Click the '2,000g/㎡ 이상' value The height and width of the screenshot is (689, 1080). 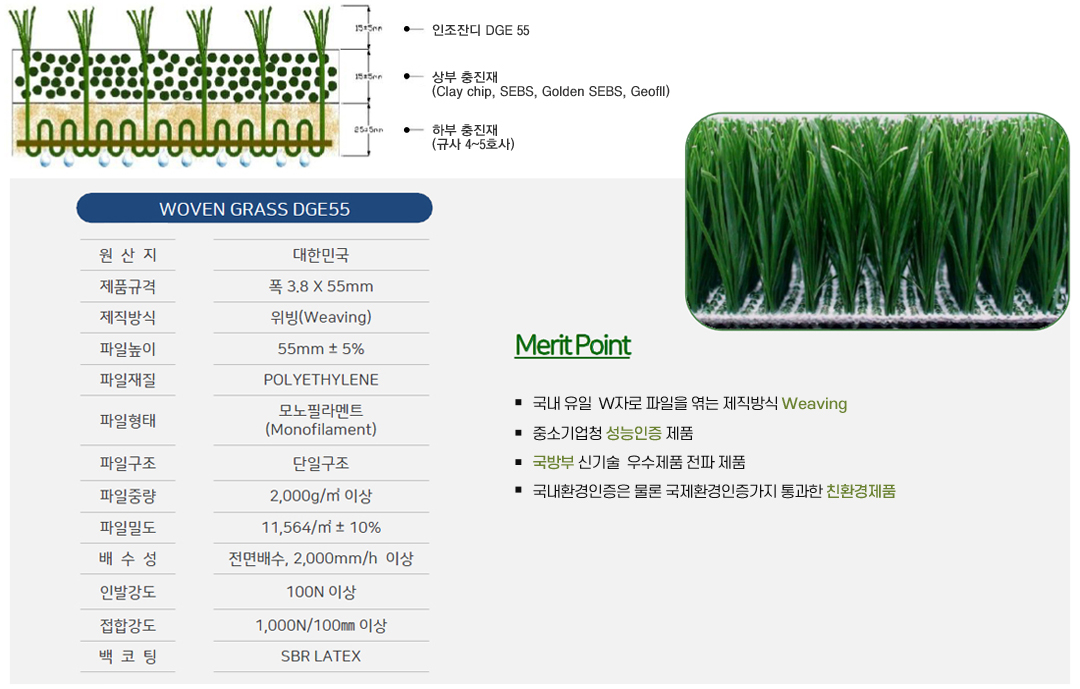[x=321, y=495]
